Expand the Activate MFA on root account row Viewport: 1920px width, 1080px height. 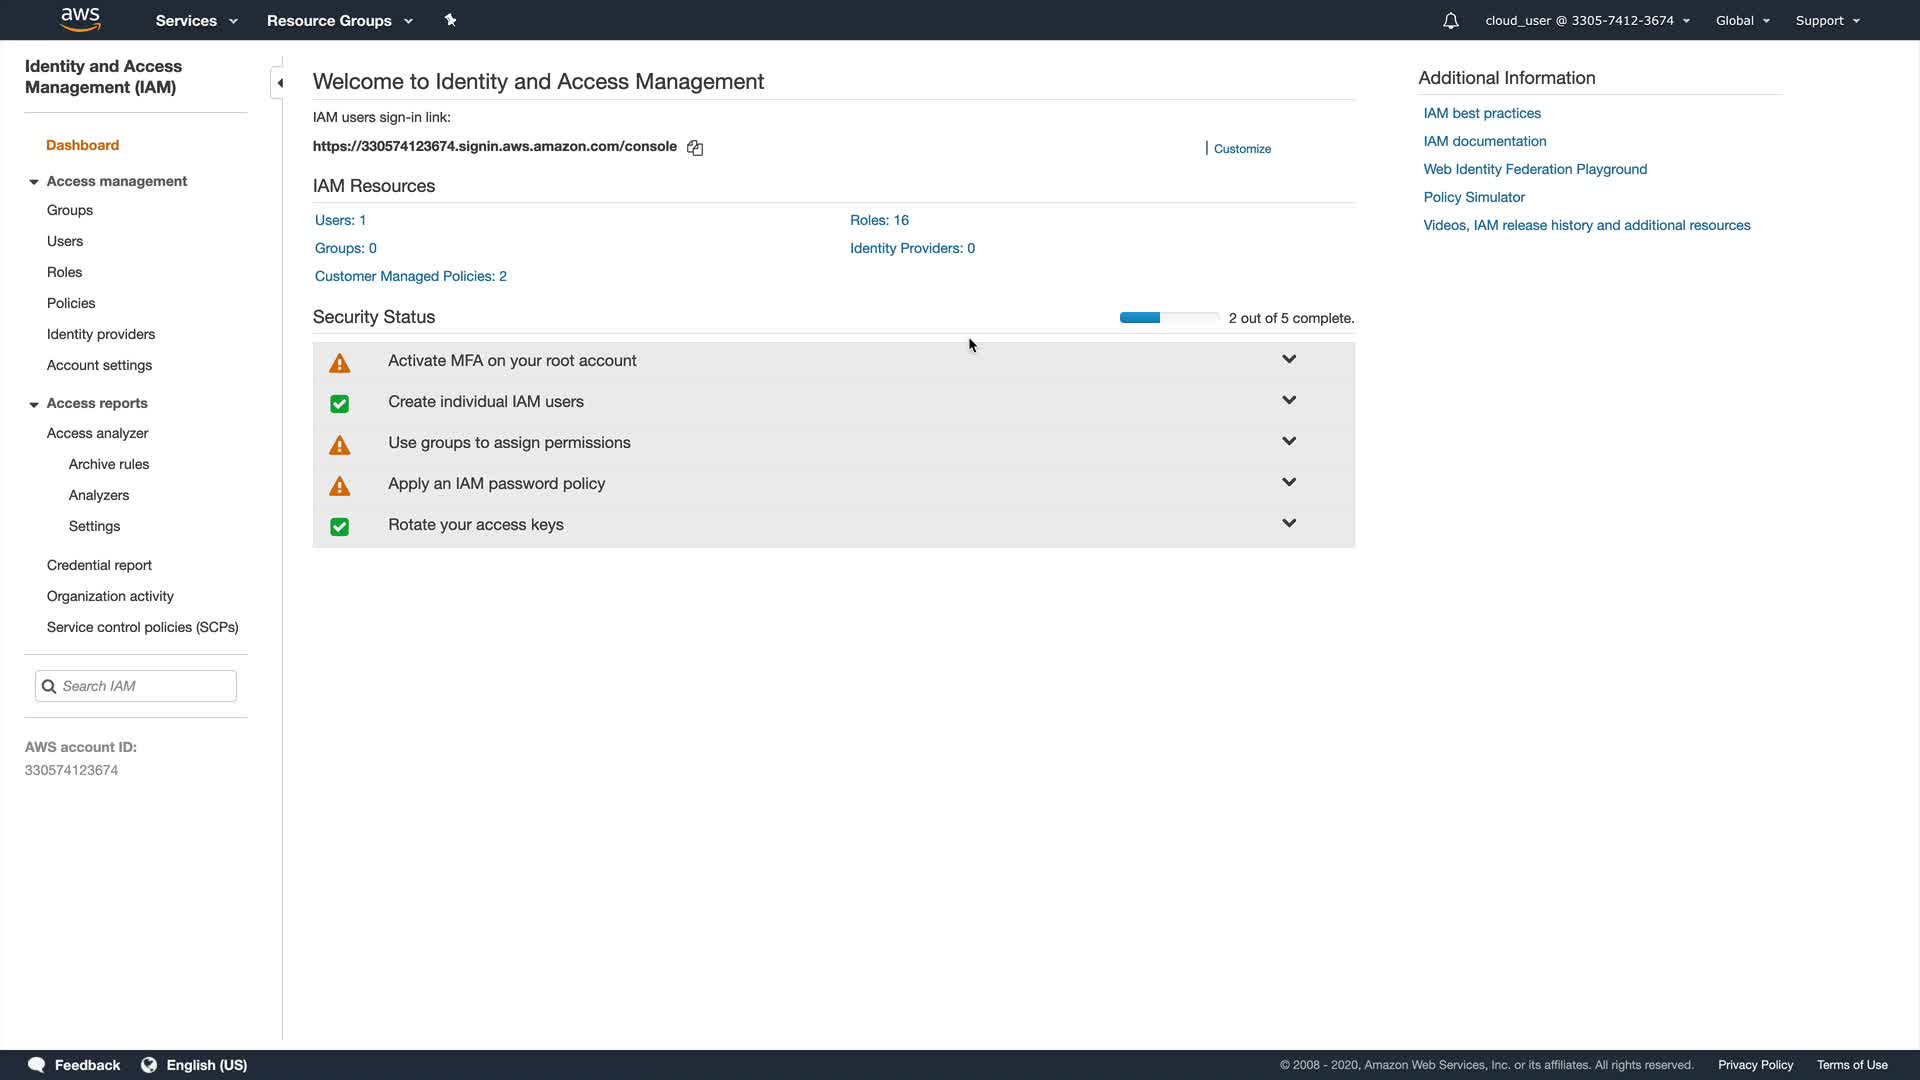coord(1289,359)
